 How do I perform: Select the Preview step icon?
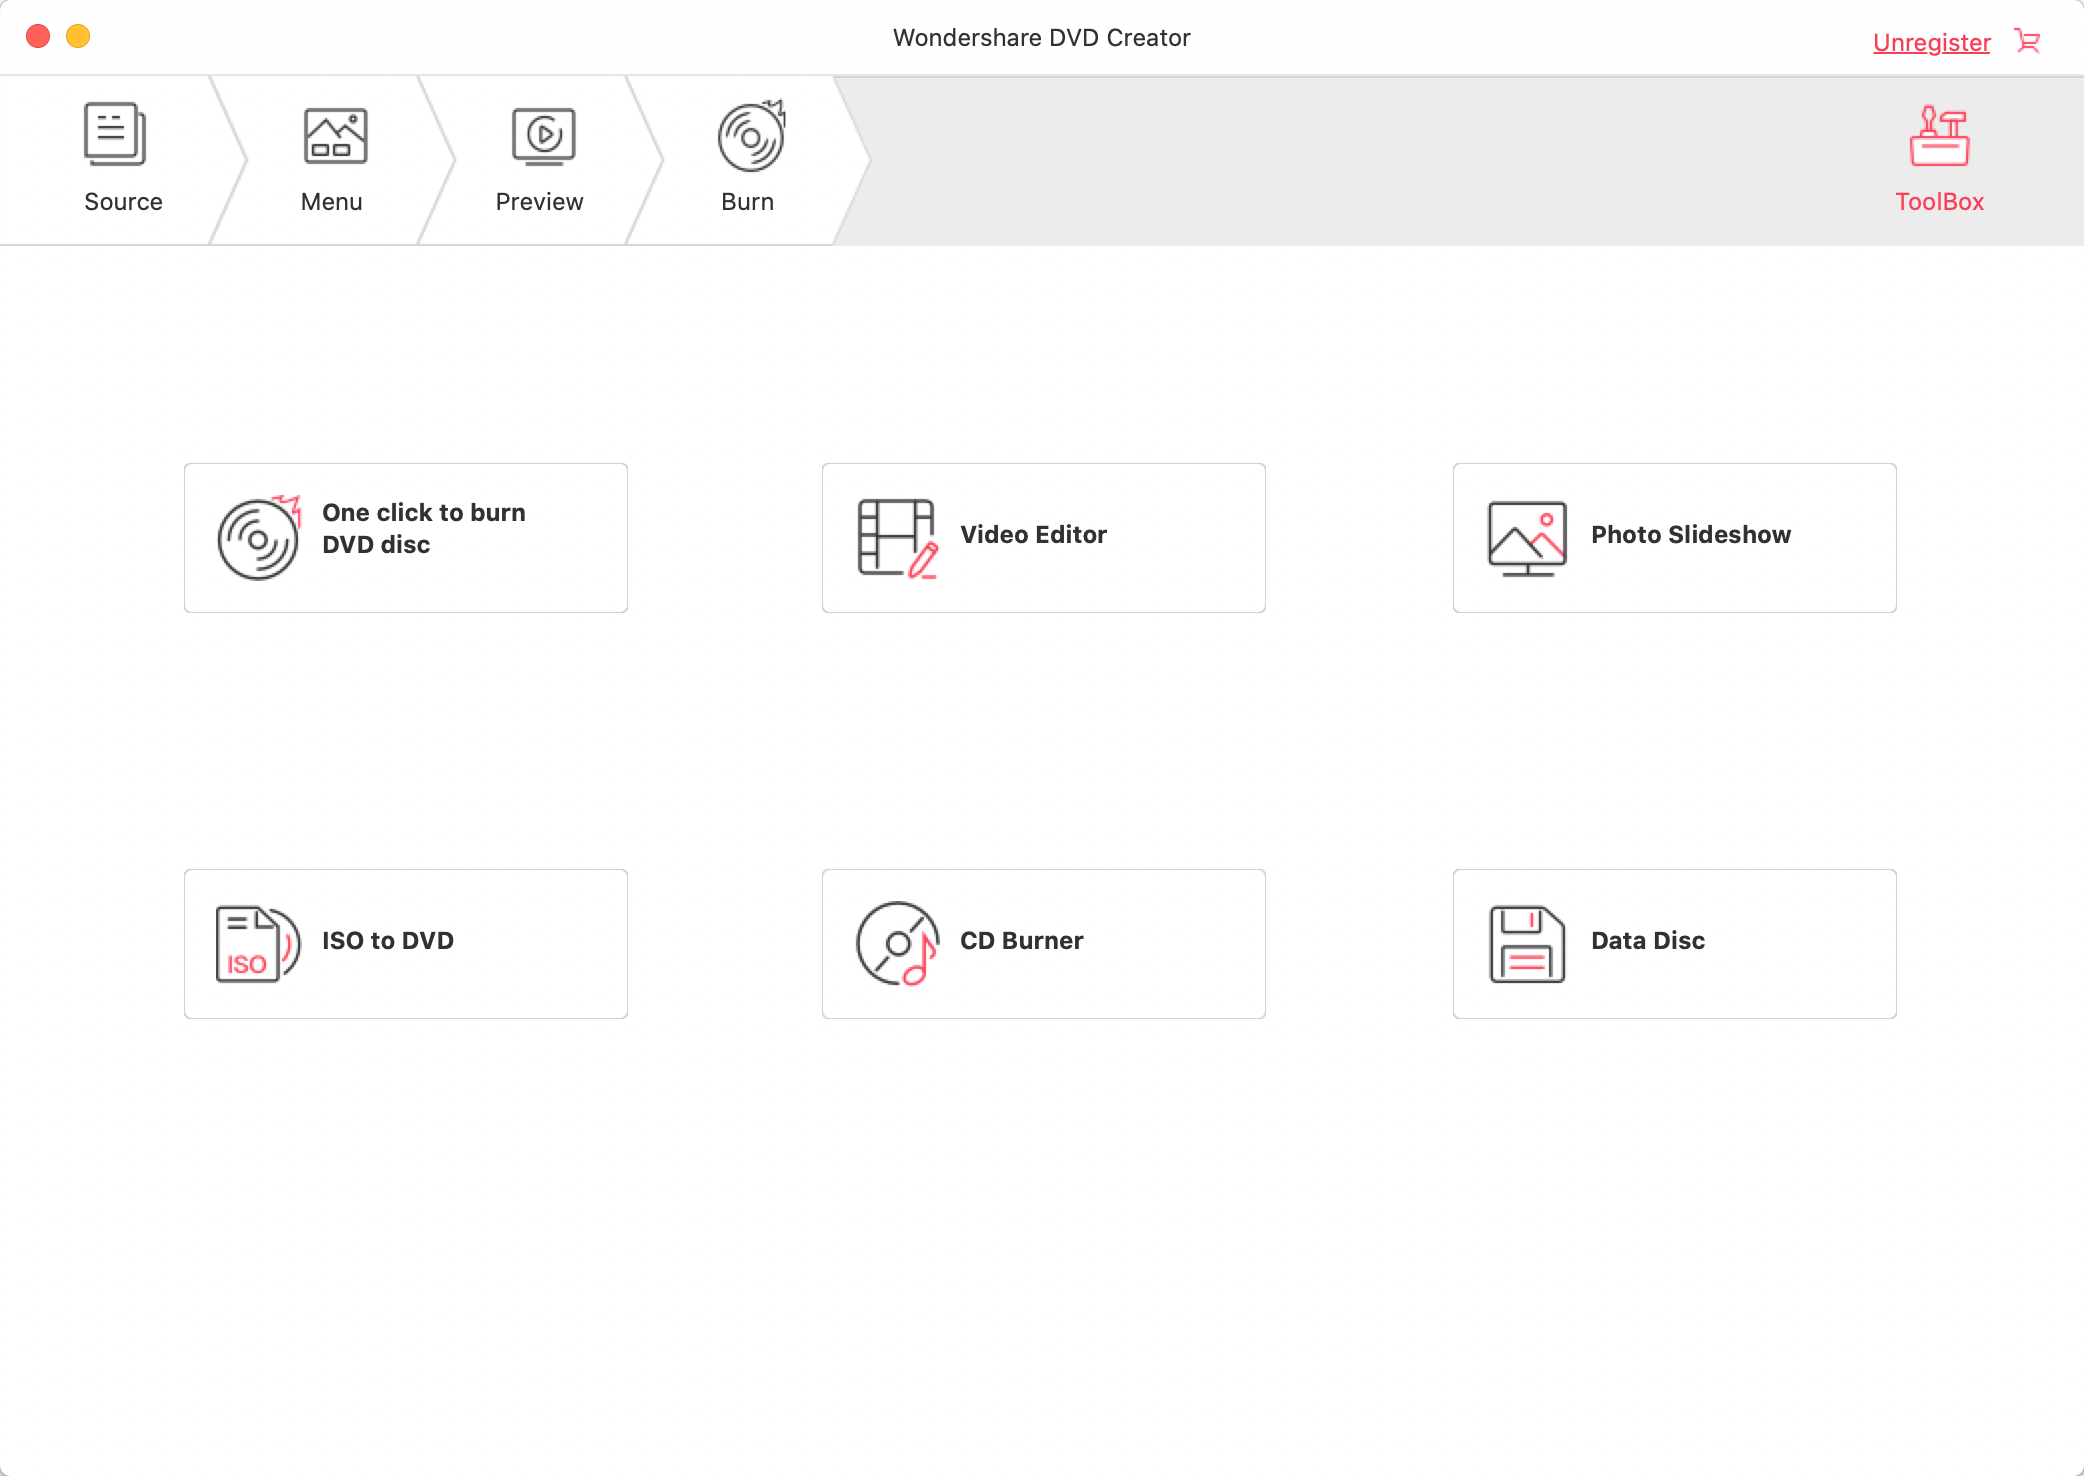pyautogui.click(x=543, y=136)
